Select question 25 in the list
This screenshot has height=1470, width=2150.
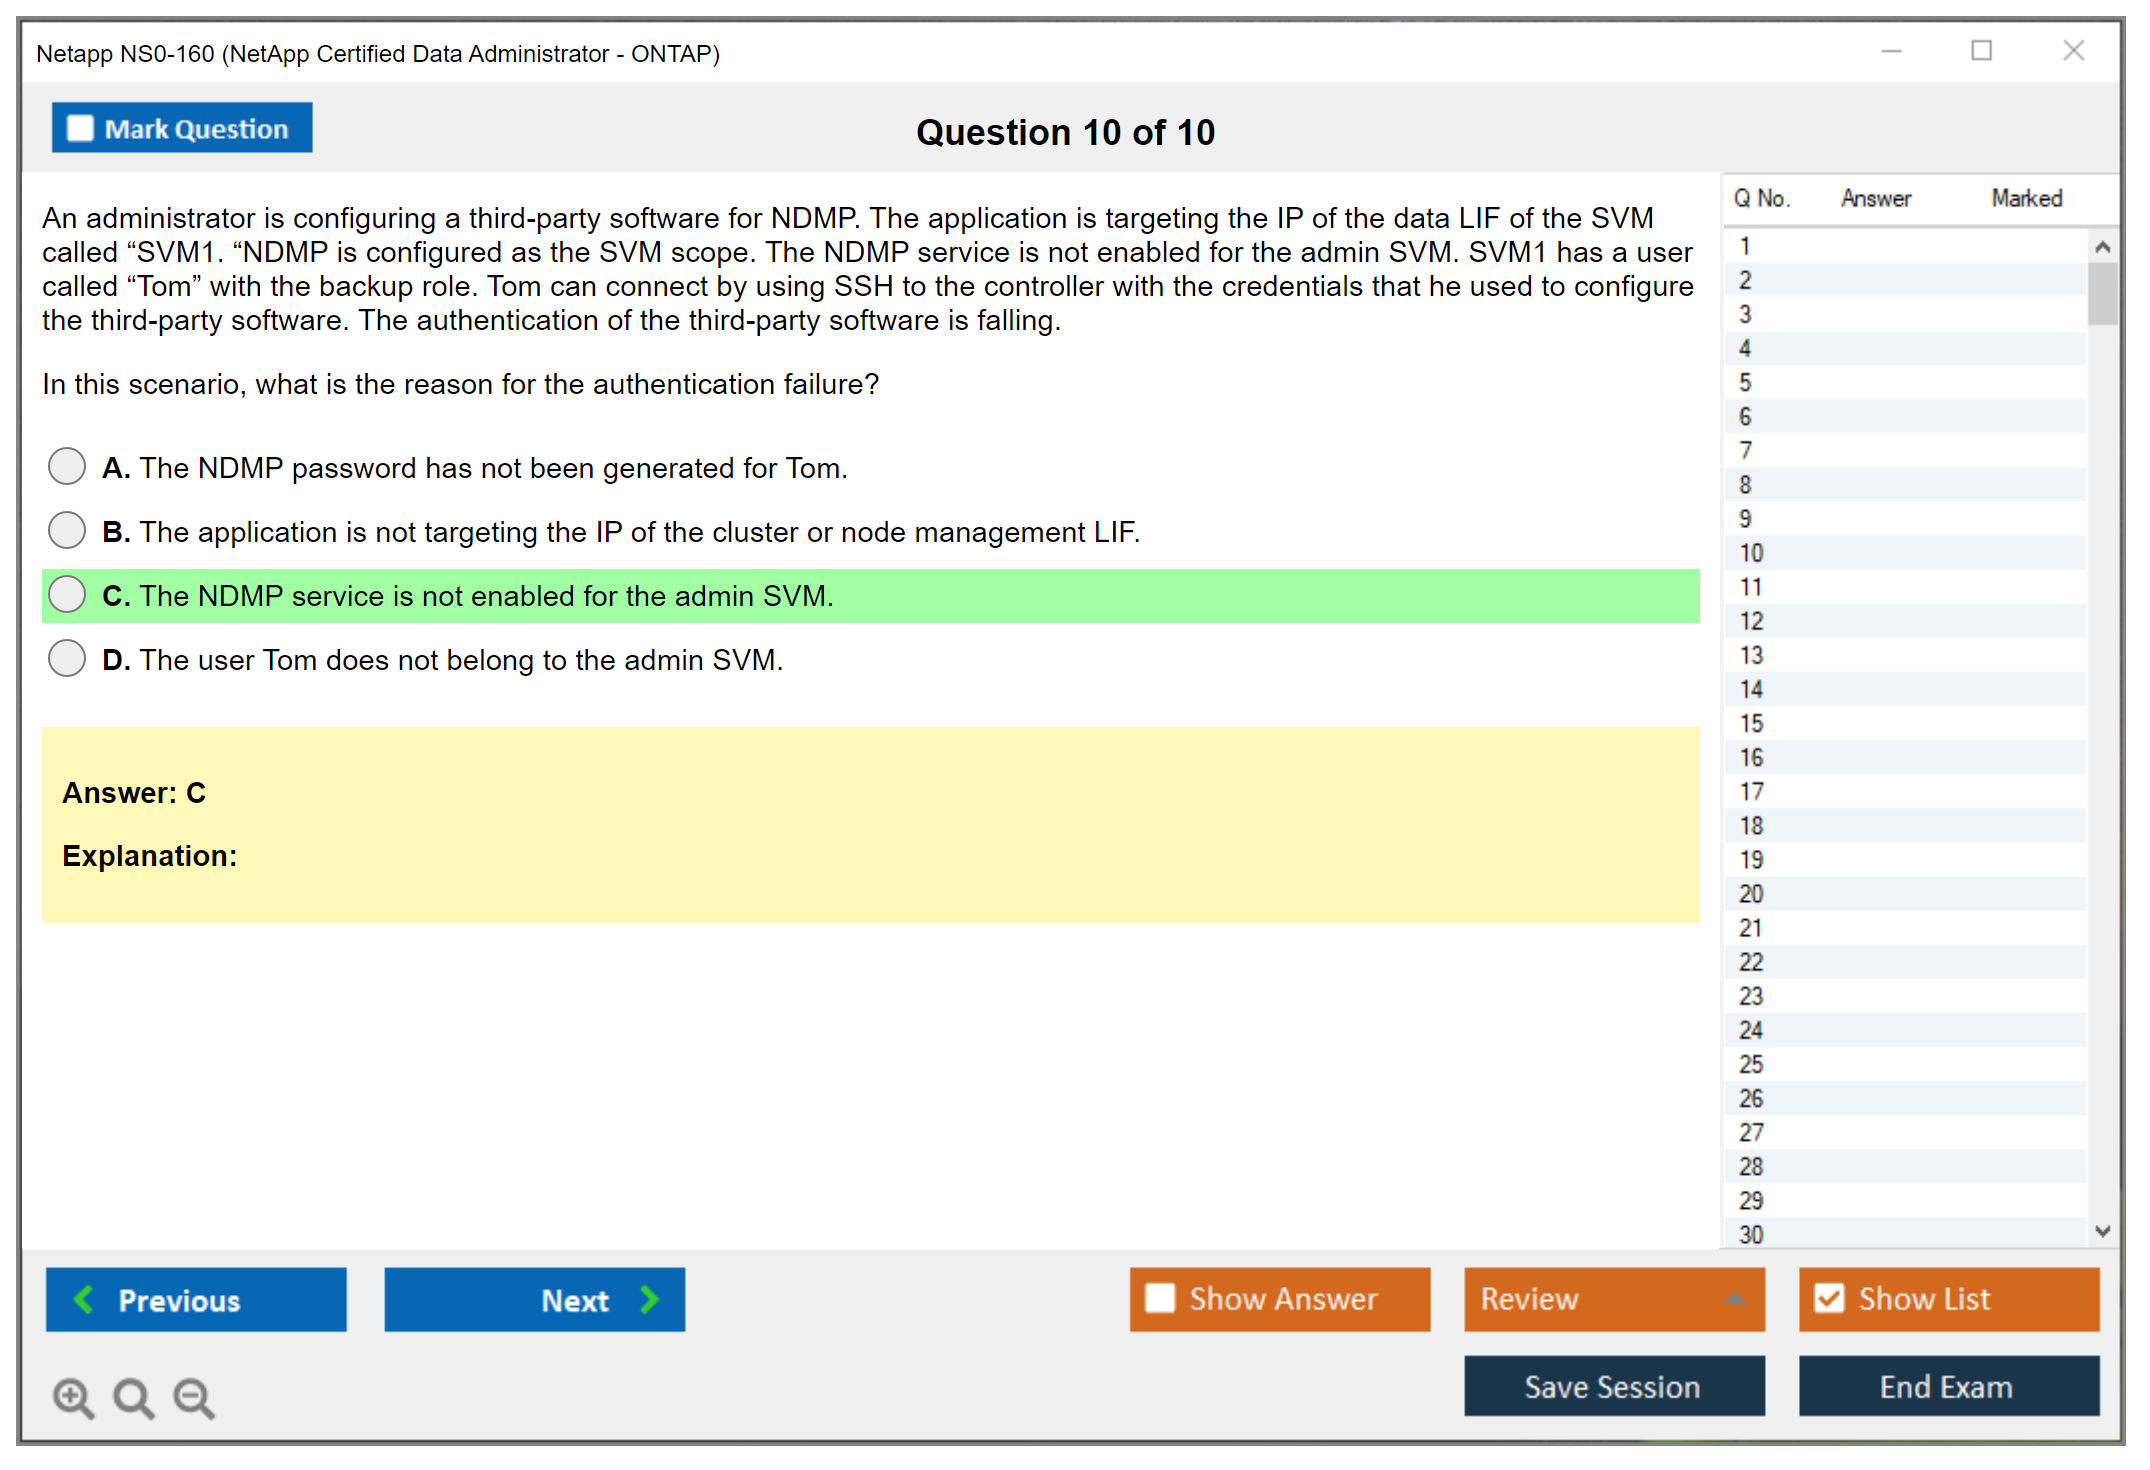[1751, 1064]
